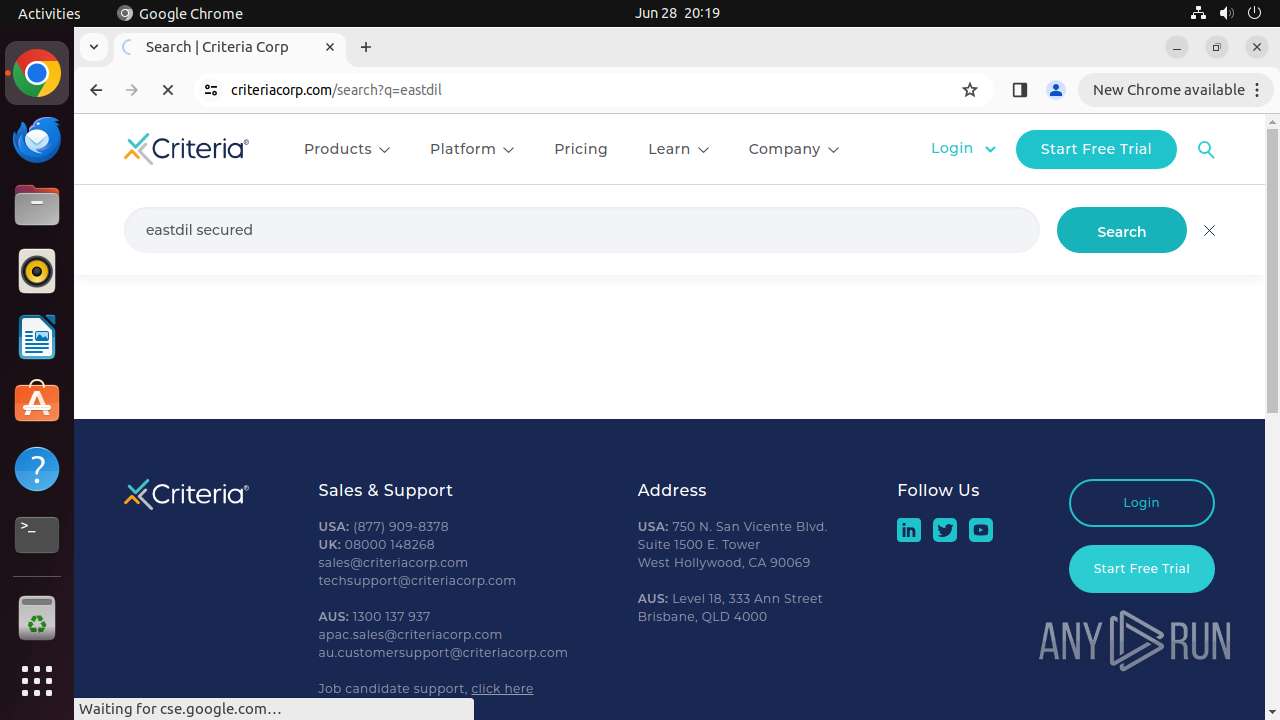Open system network status icon
The width and height of the screenshot is (1280, 720).
click(1198, 13)
